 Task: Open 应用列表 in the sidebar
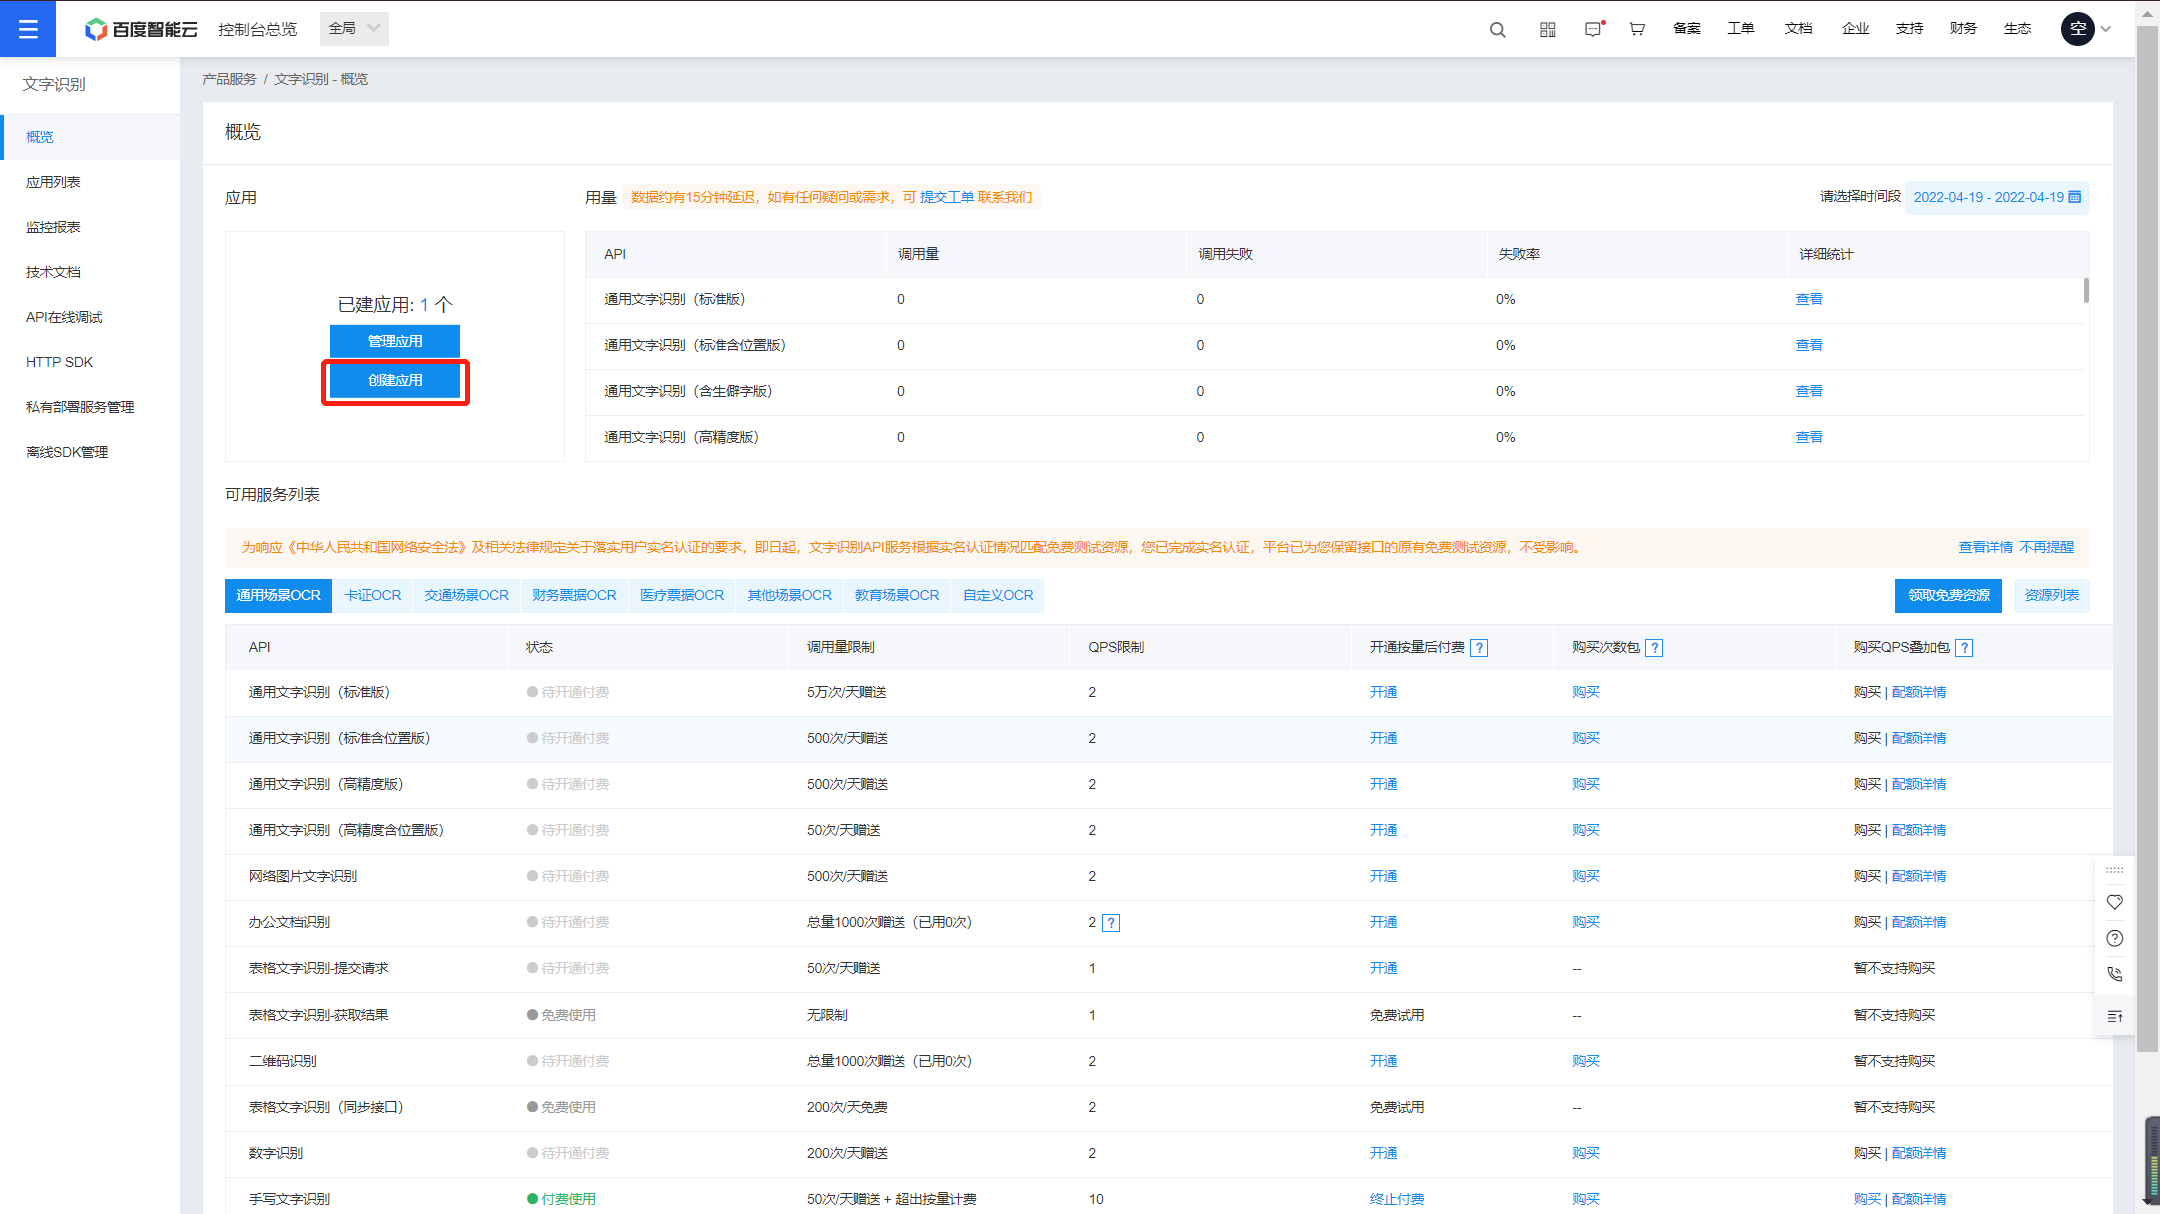coord(90,182)
